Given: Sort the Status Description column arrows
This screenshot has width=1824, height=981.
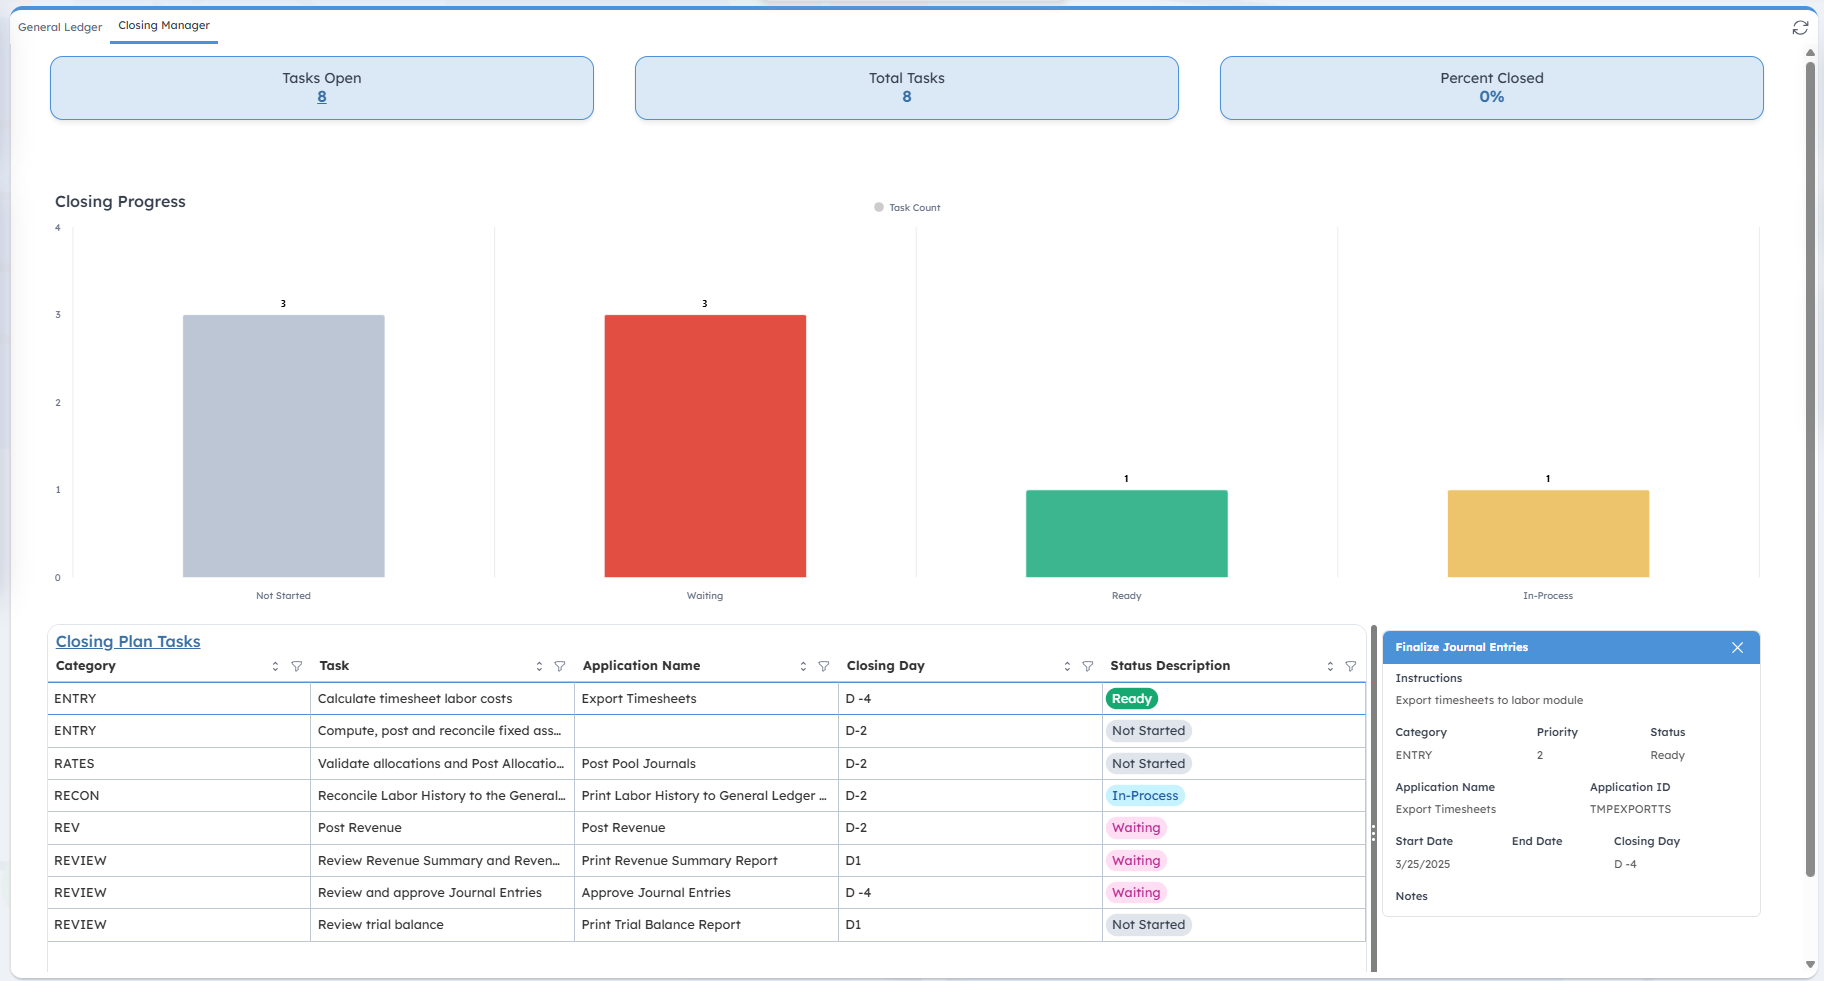Looking at the screenshot, I should tap(1330, 666).
